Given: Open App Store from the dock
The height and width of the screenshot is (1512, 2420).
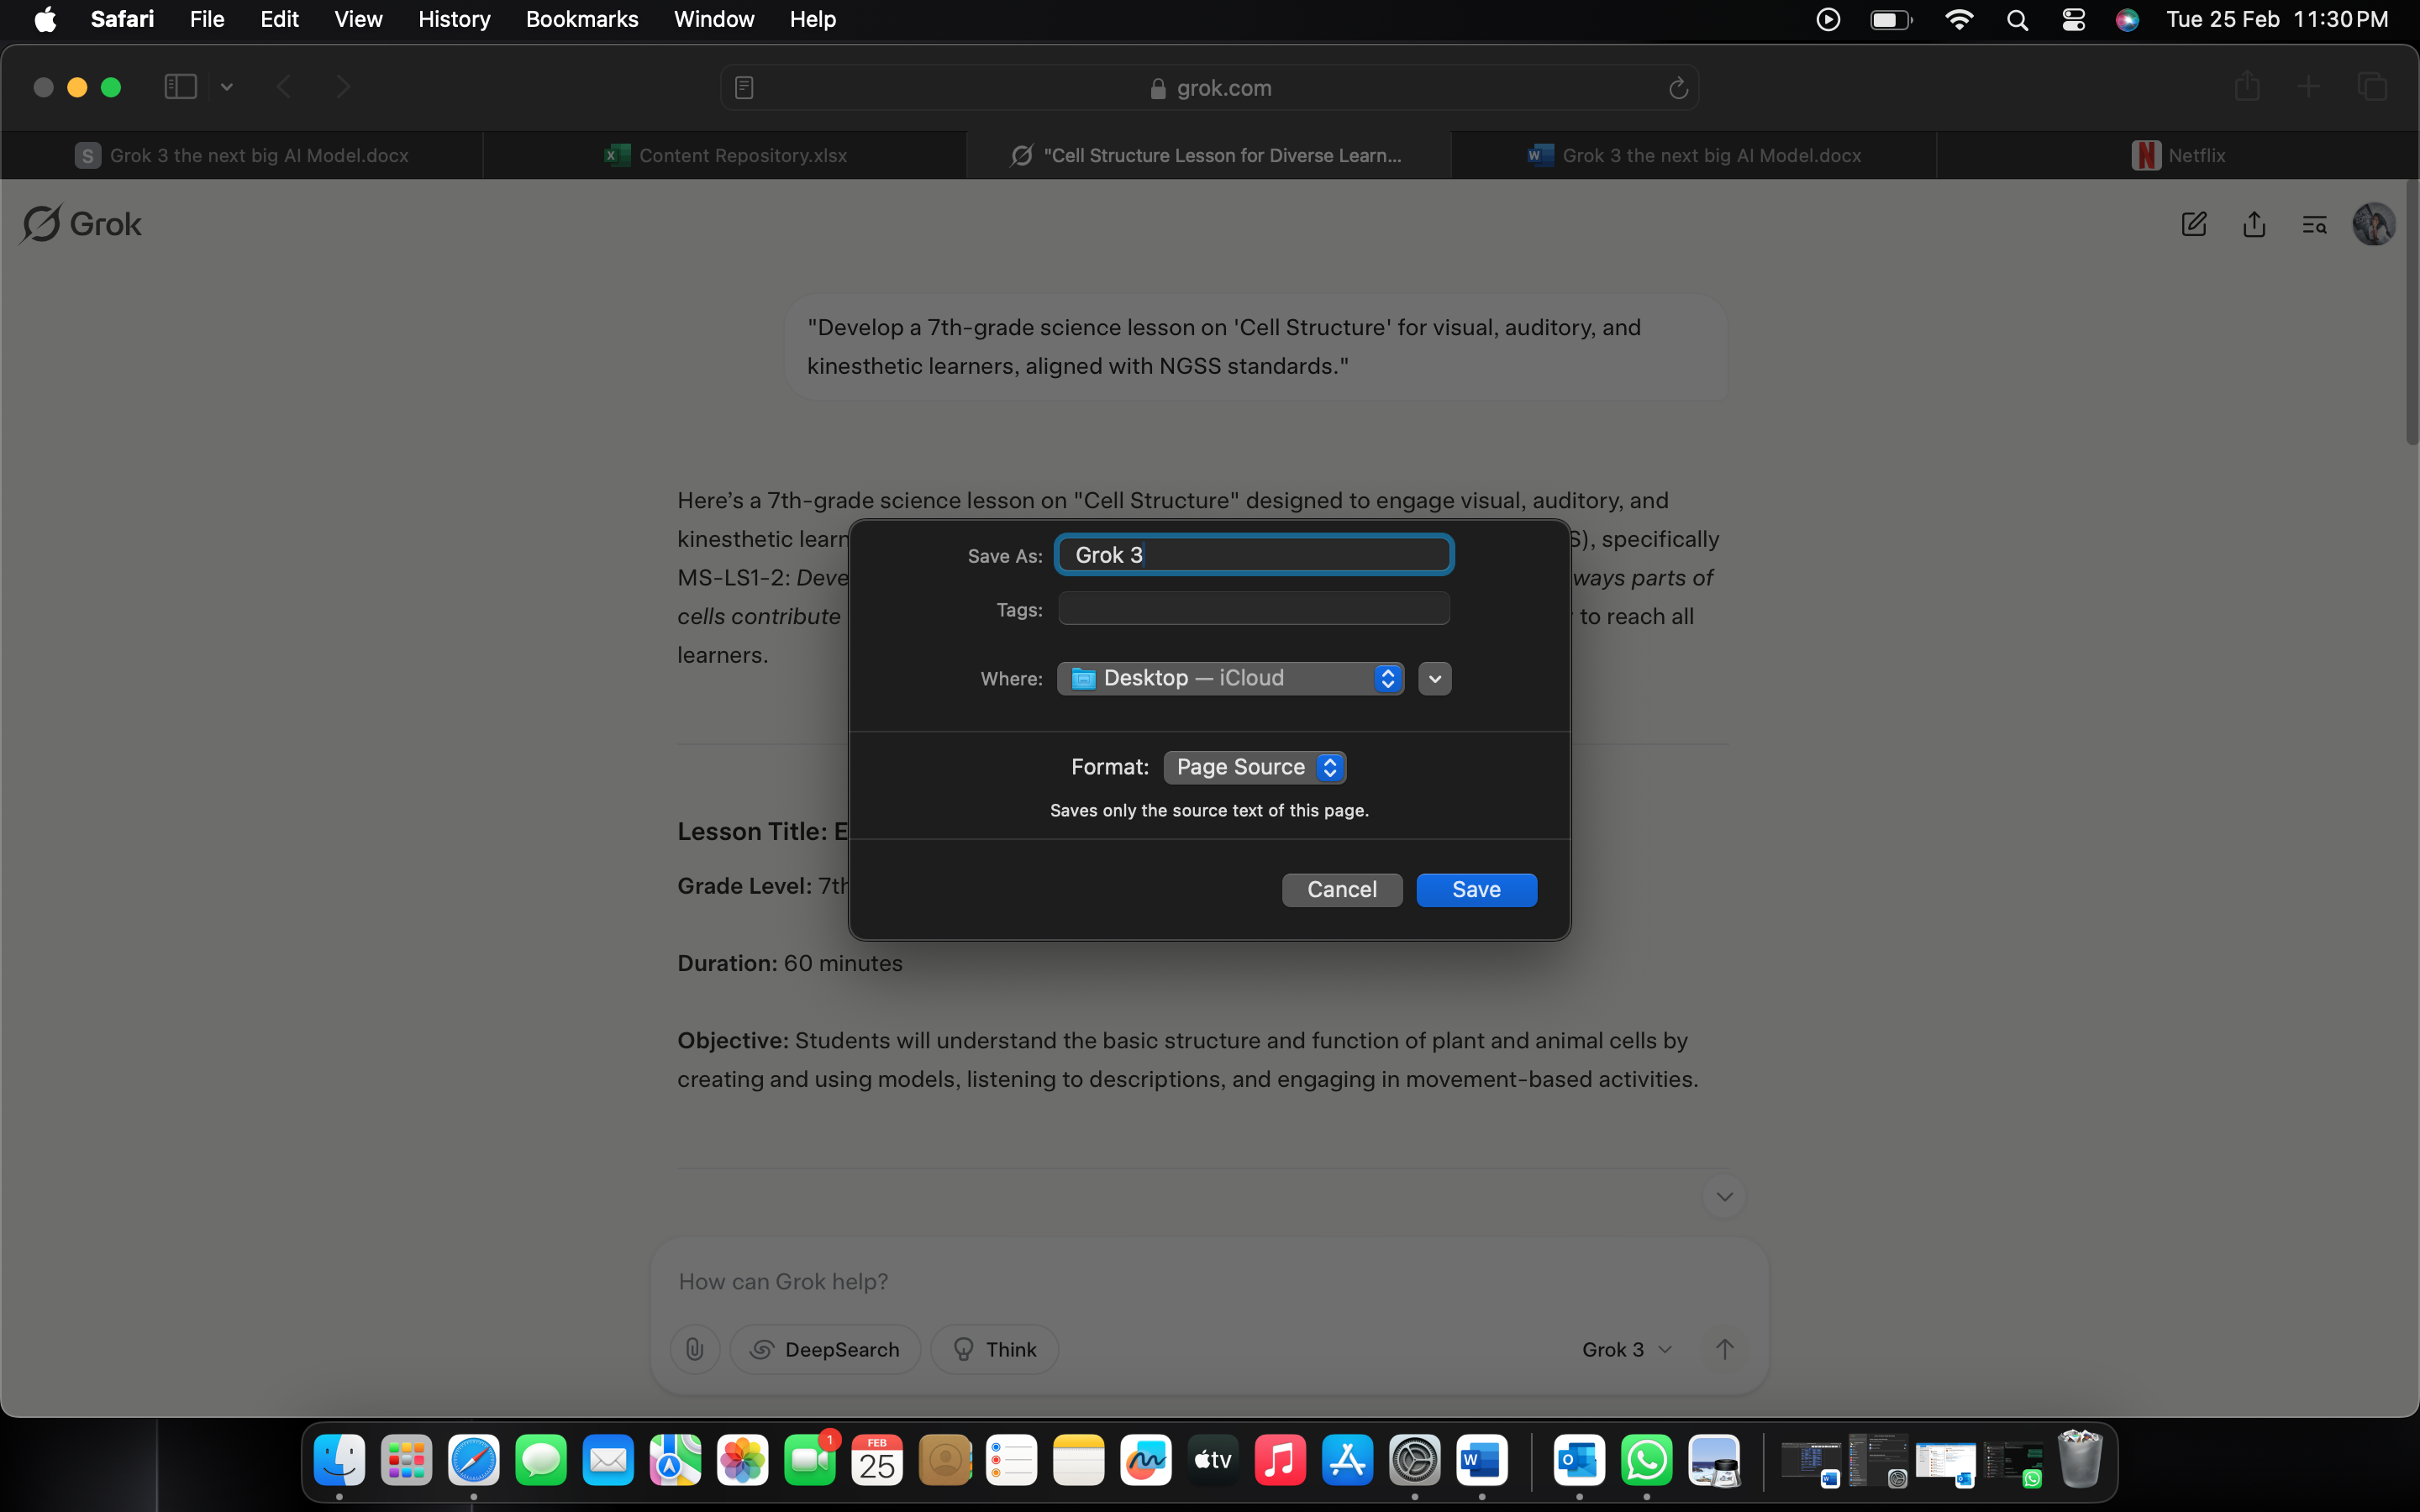Looking at the screenshot, I should (1347, 1461).
